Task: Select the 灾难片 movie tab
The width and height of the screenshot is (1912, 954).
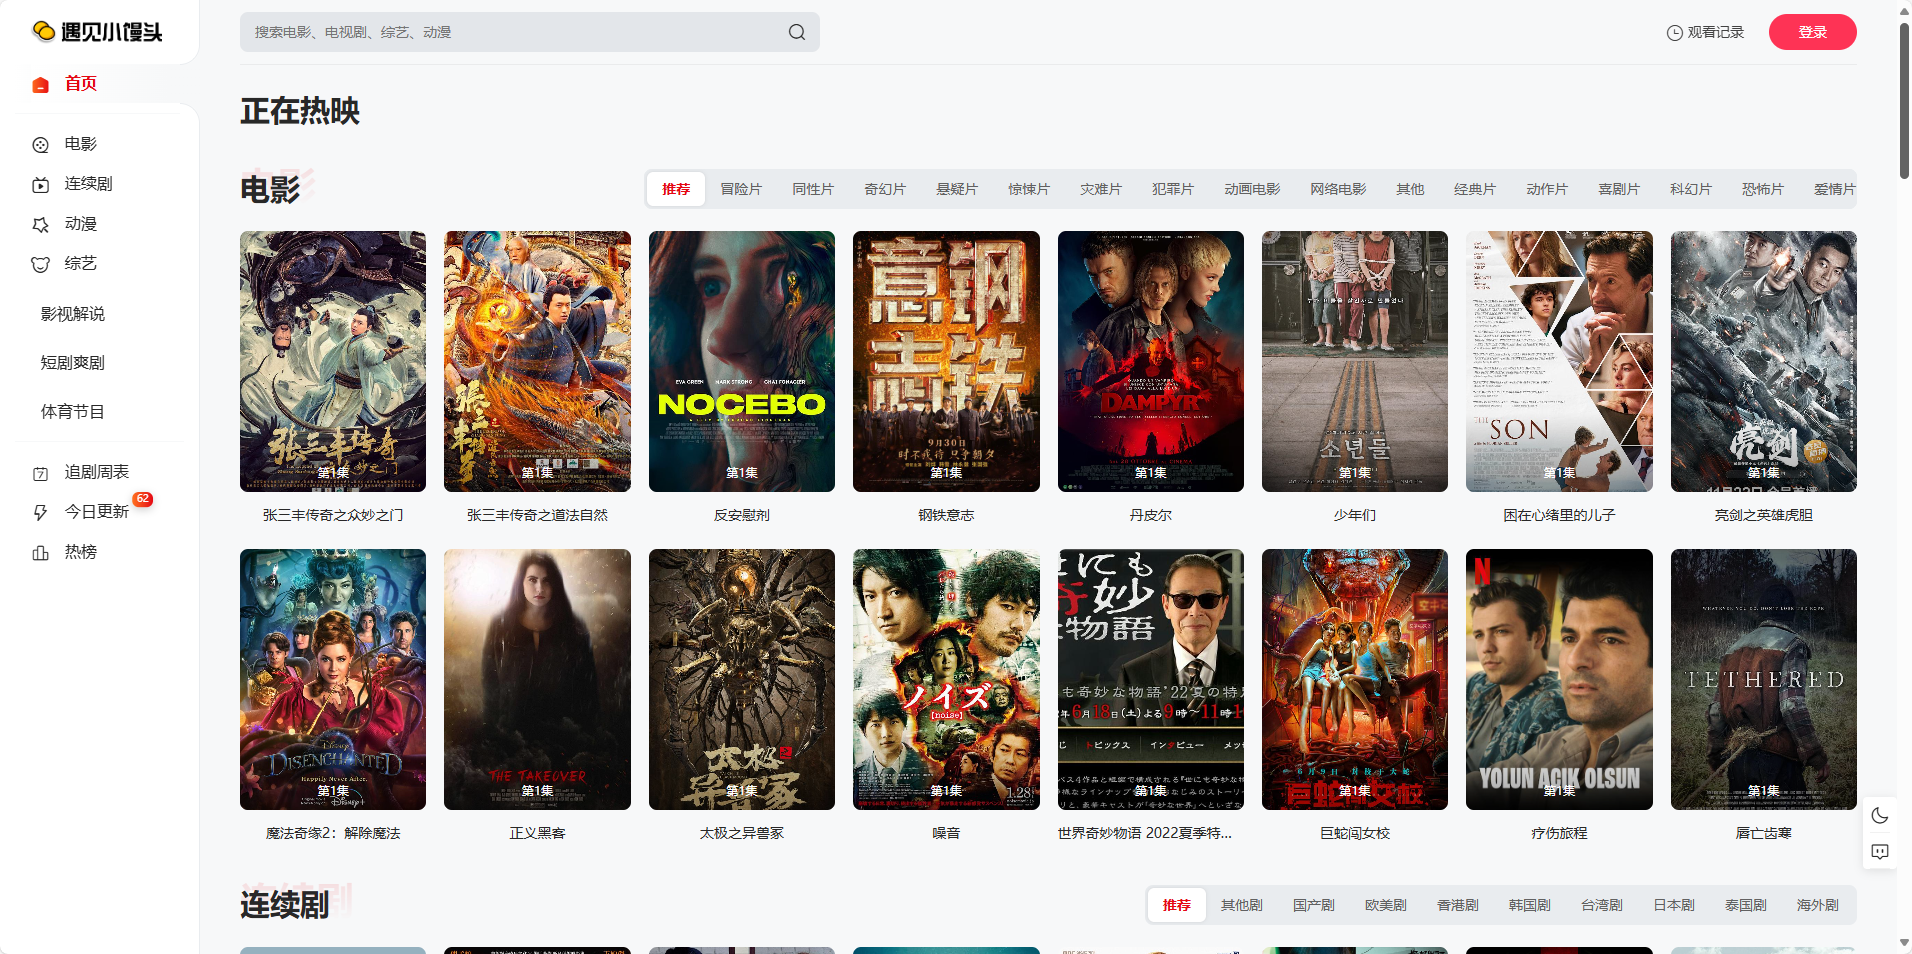Action: point(1101,189)
